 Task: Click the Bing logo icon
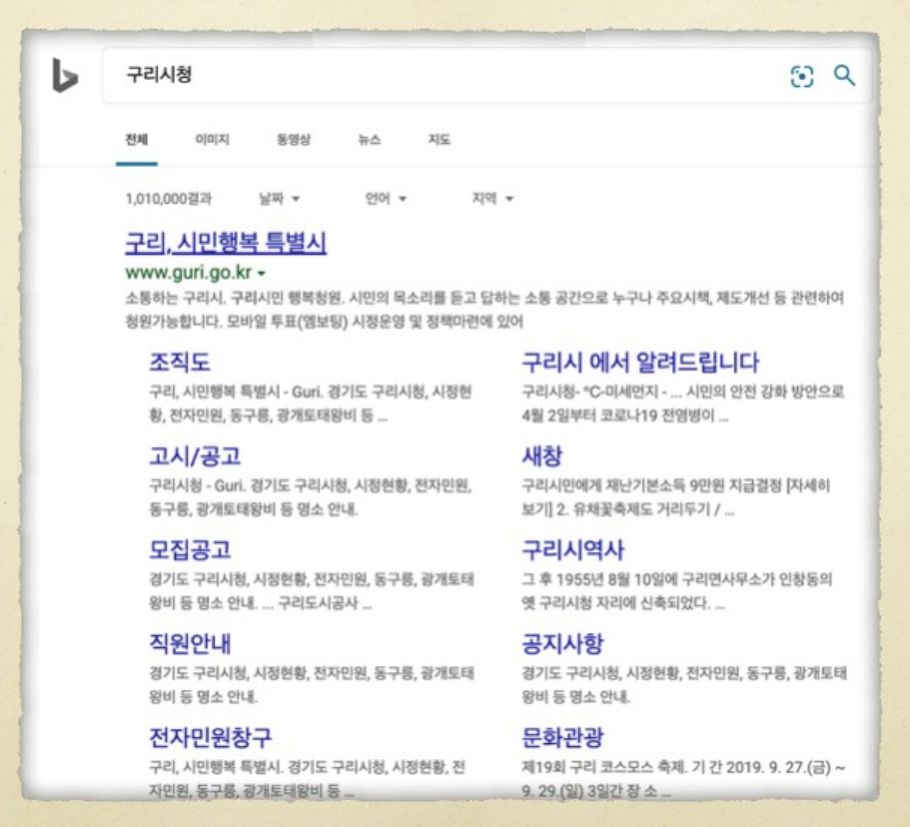65,75
